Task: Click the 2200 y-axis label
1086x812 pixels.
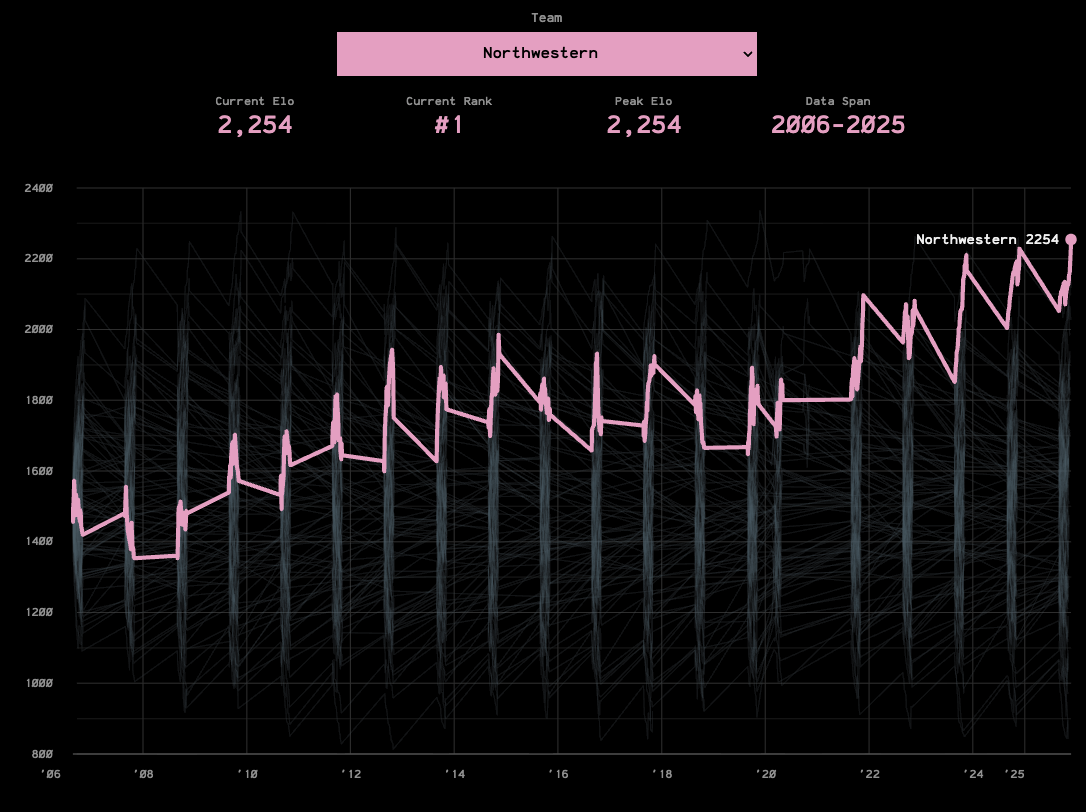Action: coord(39,258)
